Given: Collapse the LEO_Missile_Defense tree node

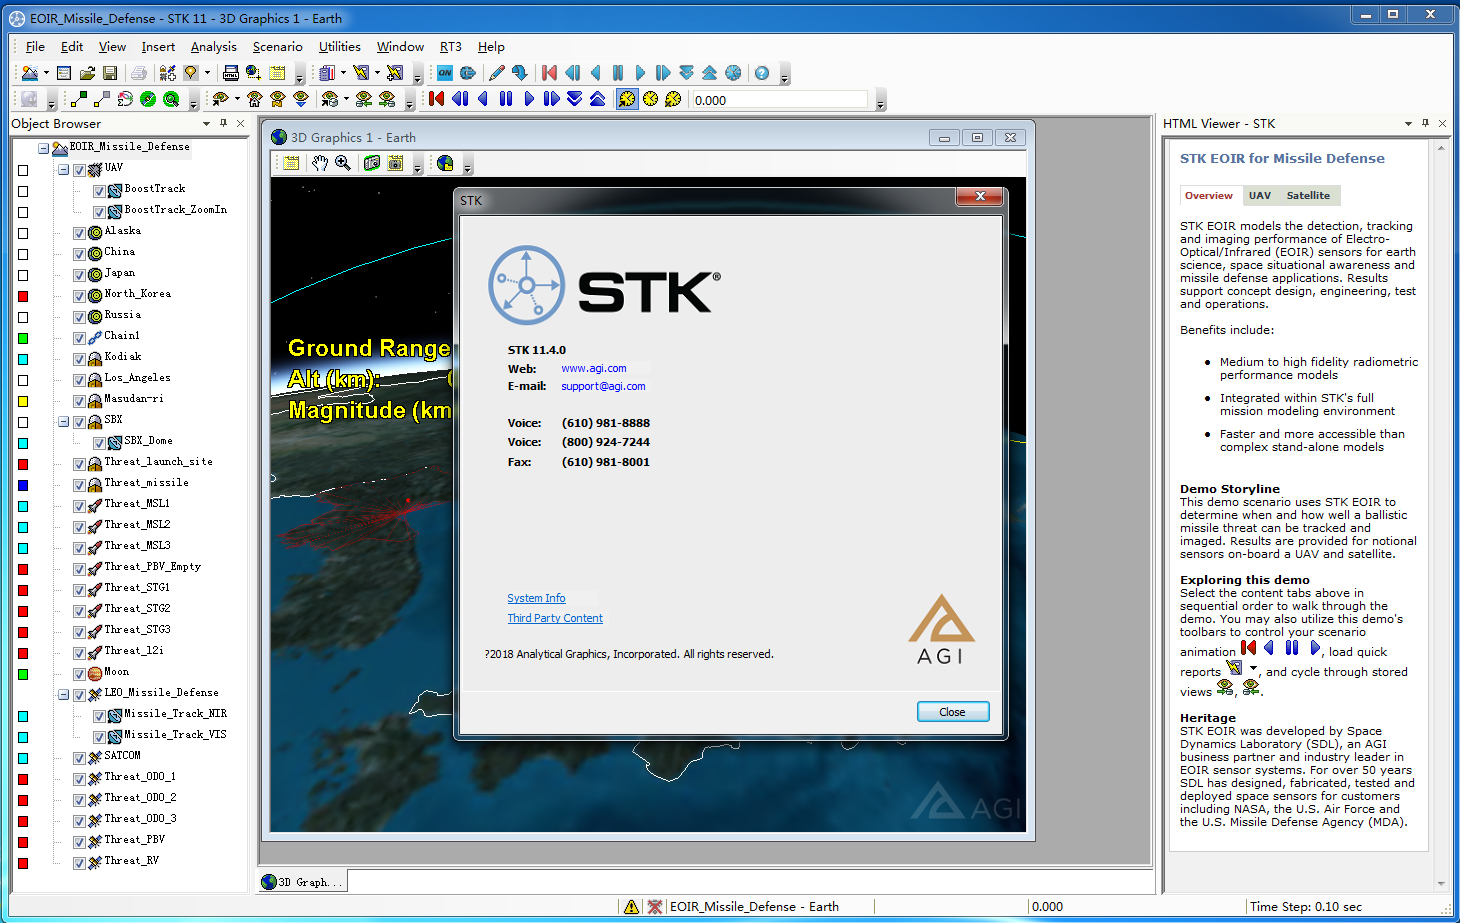Looking at the screenshot, I should click(63, 695).
